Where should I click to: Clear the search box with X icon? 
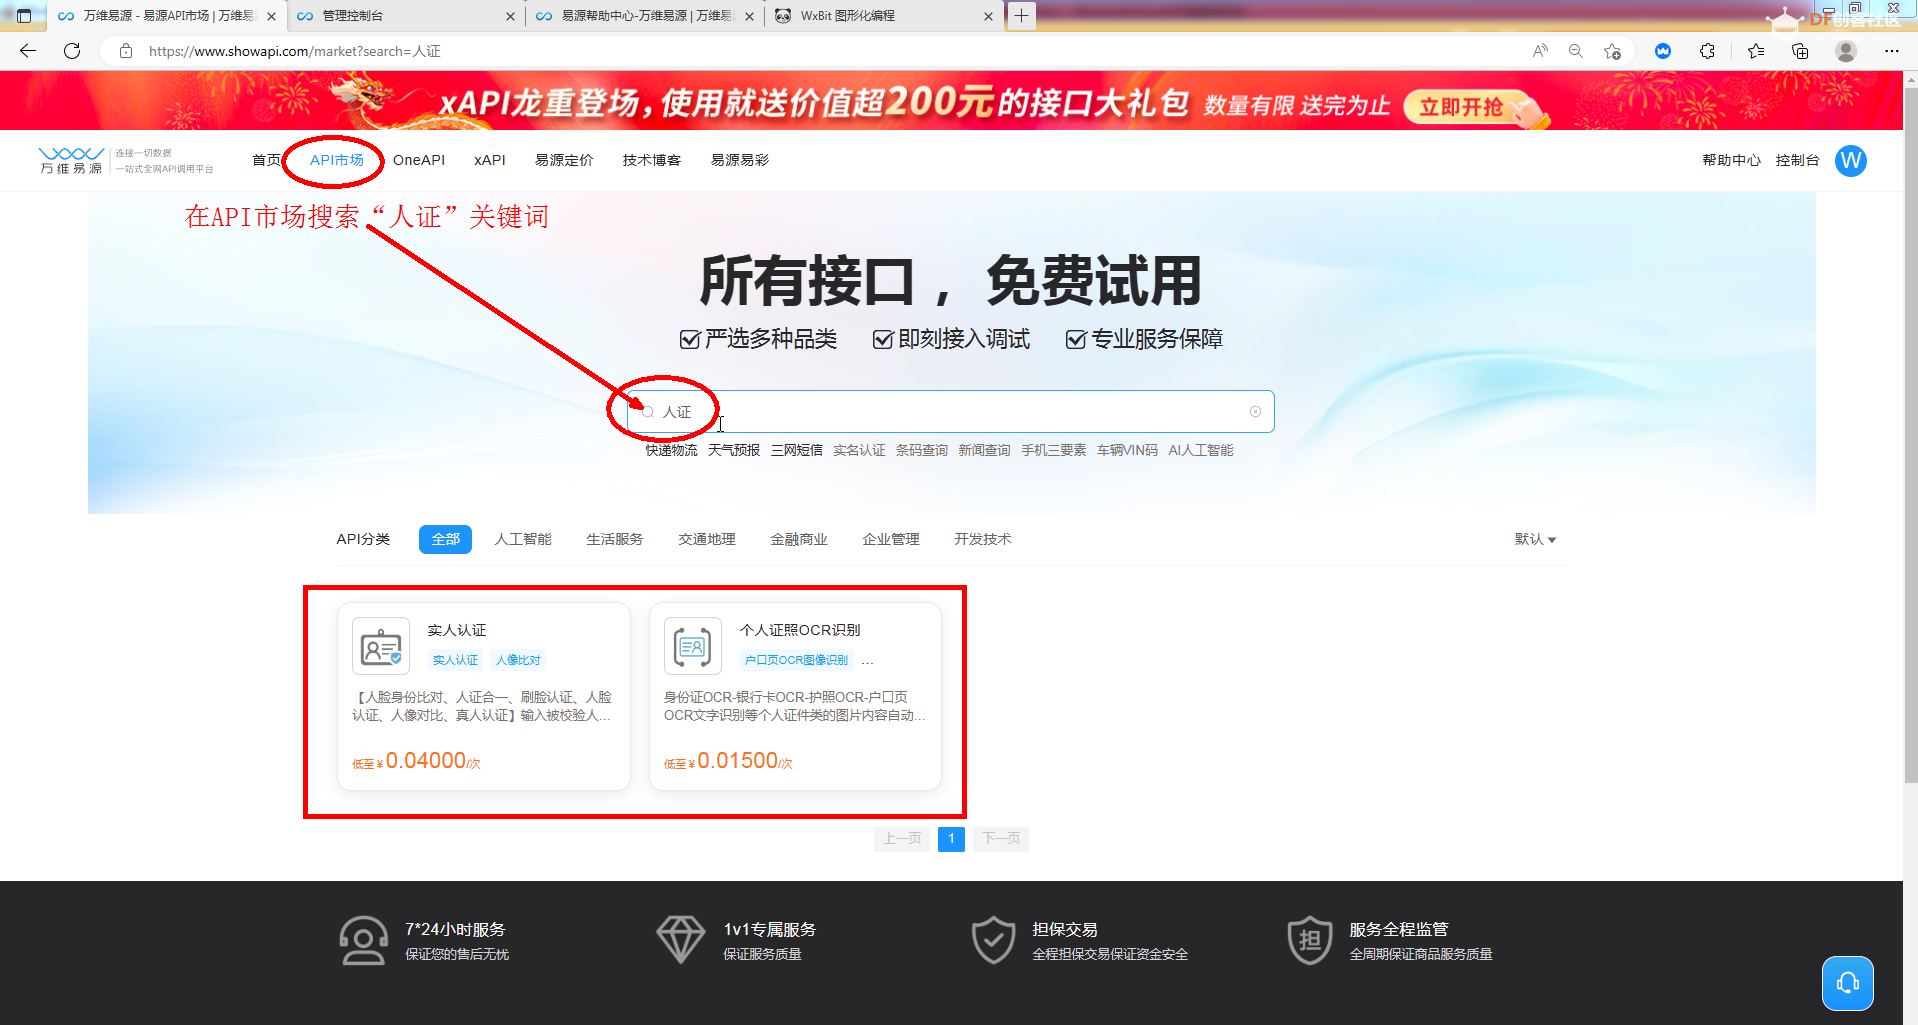(1255, 412)
